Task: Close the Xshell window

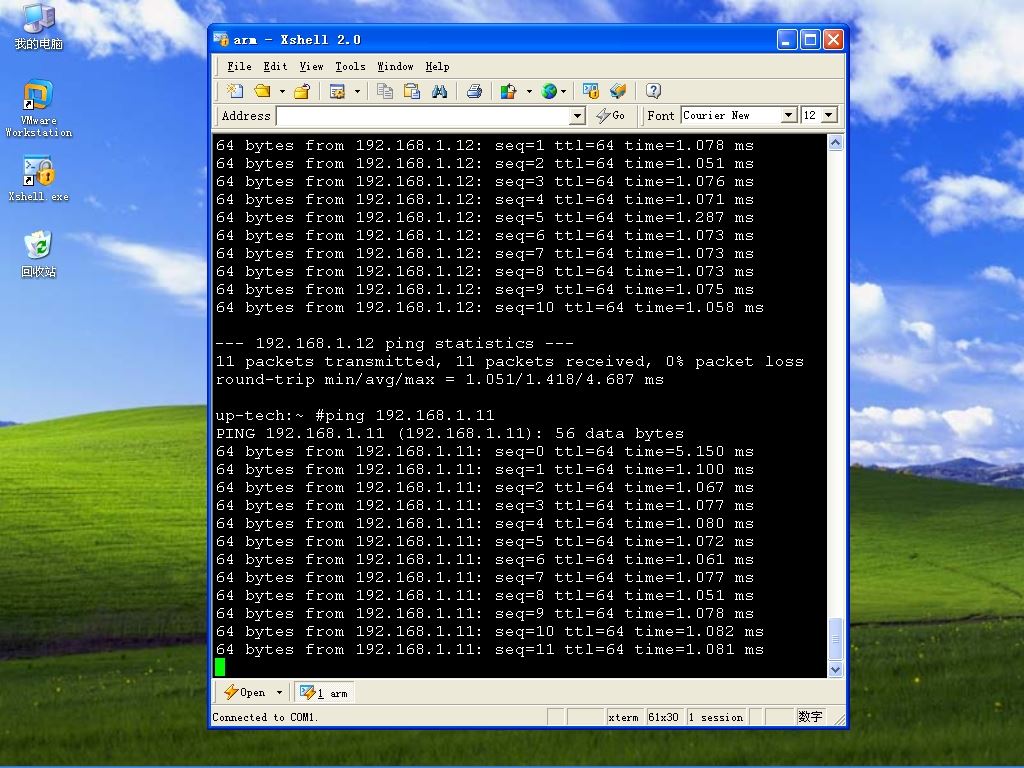Action: (x=833, y=40)
